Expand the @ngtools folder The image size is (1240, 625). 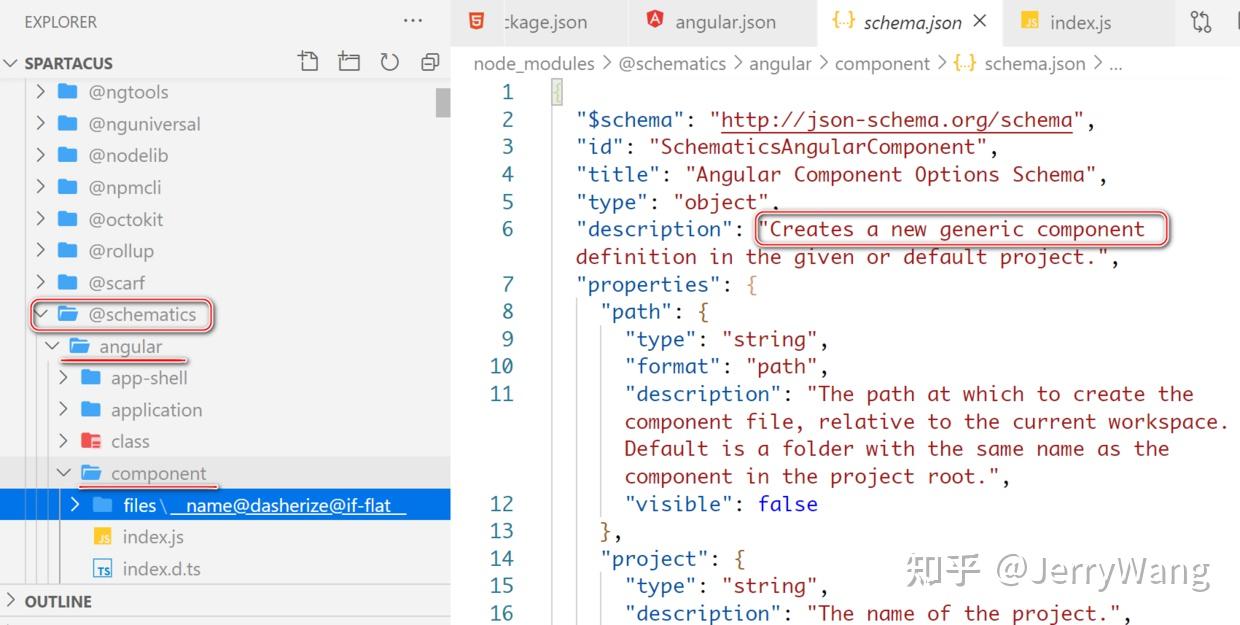click(x=40, y=91)
